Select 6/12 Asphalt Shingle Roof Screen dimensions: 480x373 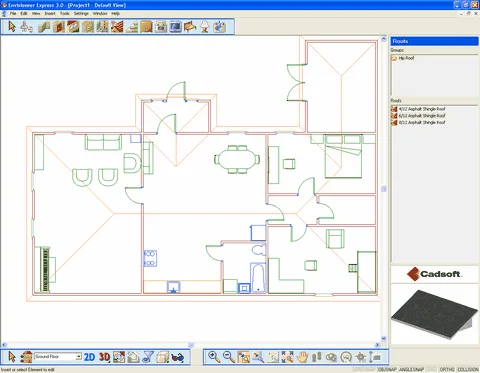click(418, 116)
